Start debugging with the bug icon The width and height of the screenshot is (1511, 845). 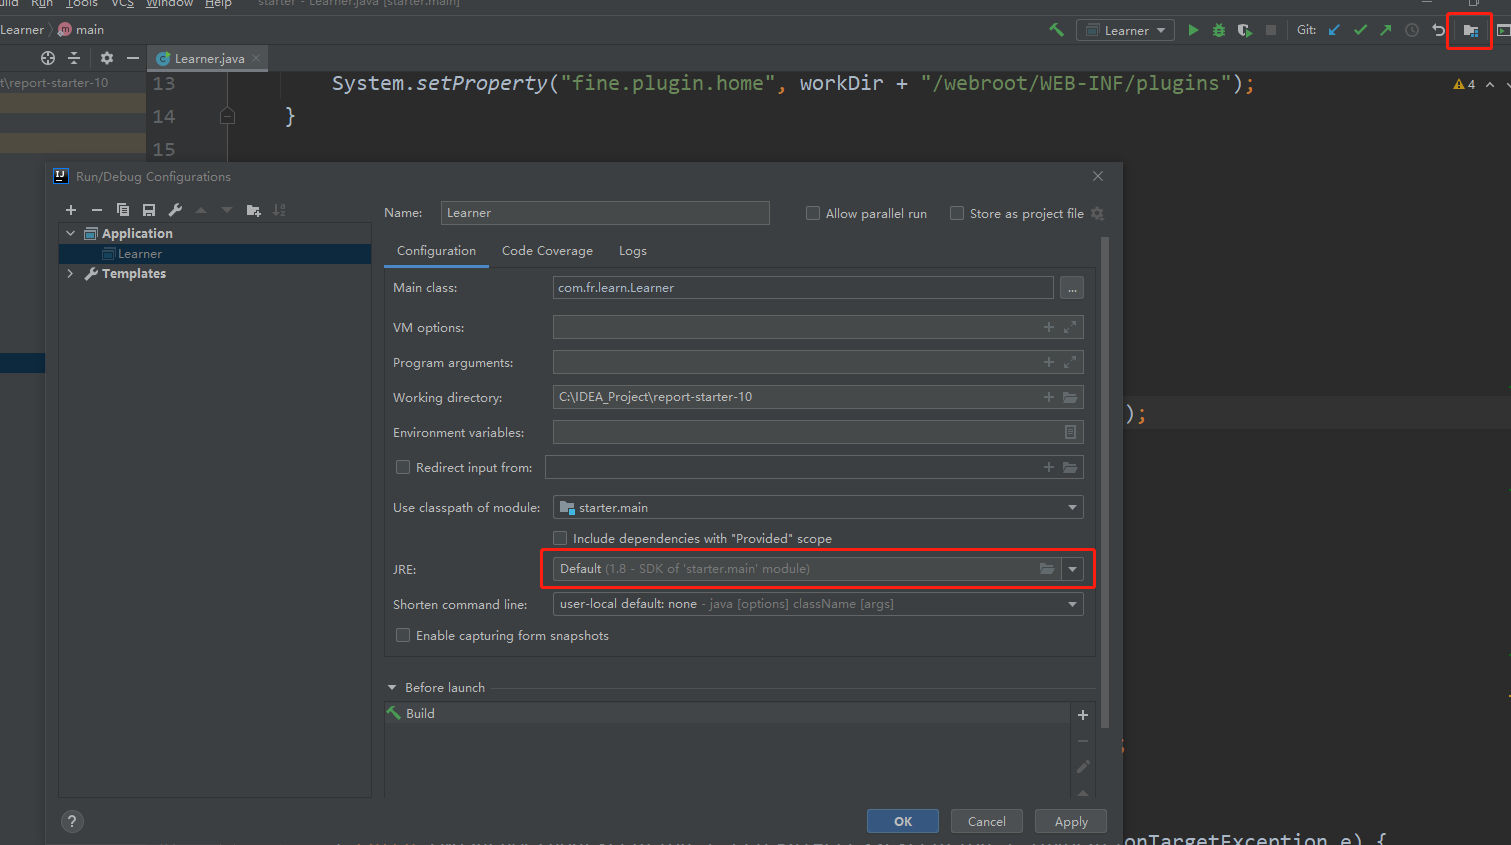[1219, 30]
